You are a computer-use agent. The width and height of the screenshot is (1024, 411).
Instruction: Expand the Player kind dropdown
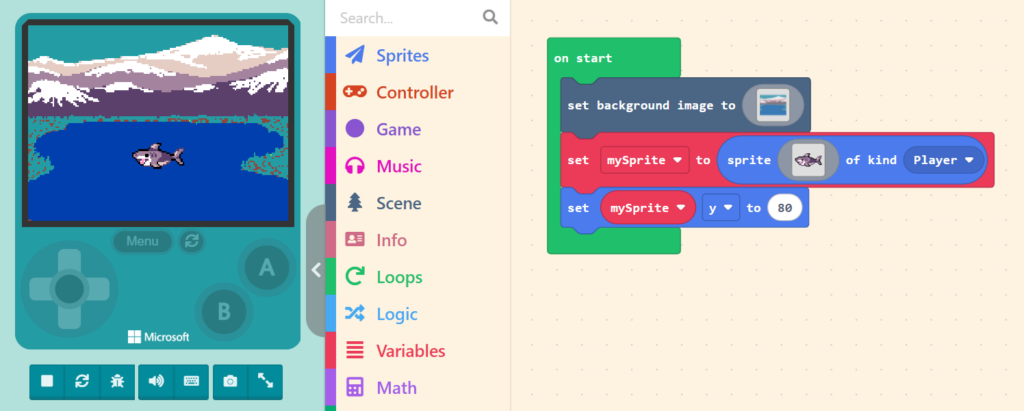942,160
